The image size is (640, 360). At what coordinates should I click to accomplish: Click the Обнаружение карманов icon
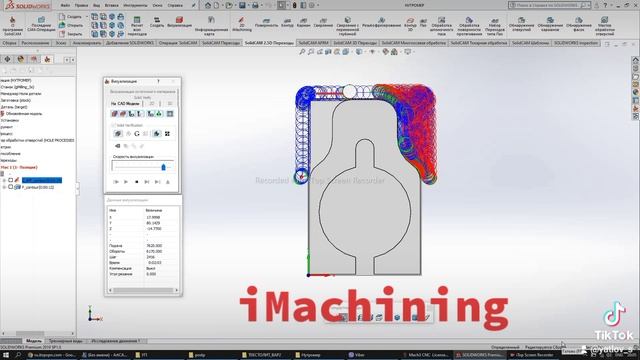pyautogui.click(x=550, y=24)
